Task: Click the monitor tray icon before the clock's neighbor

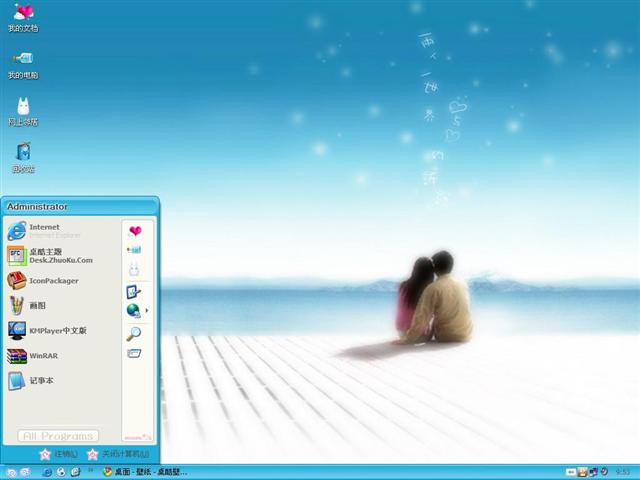Action: 593,472
